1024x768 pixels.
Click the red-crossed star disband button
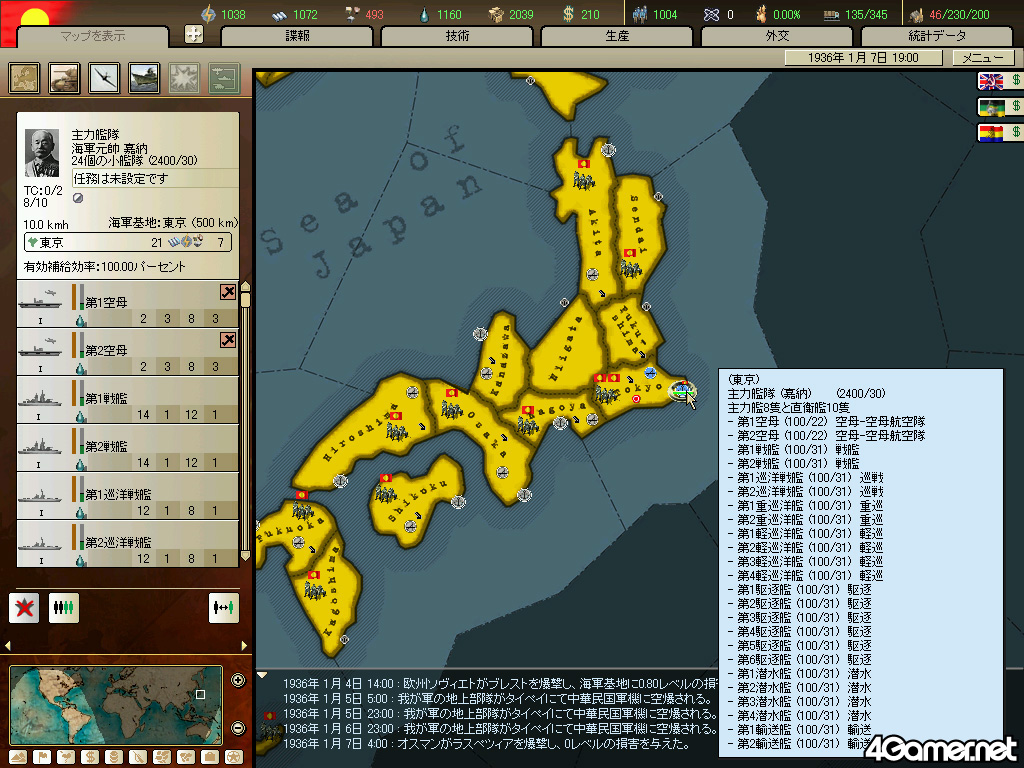click(x=24, y=608)
